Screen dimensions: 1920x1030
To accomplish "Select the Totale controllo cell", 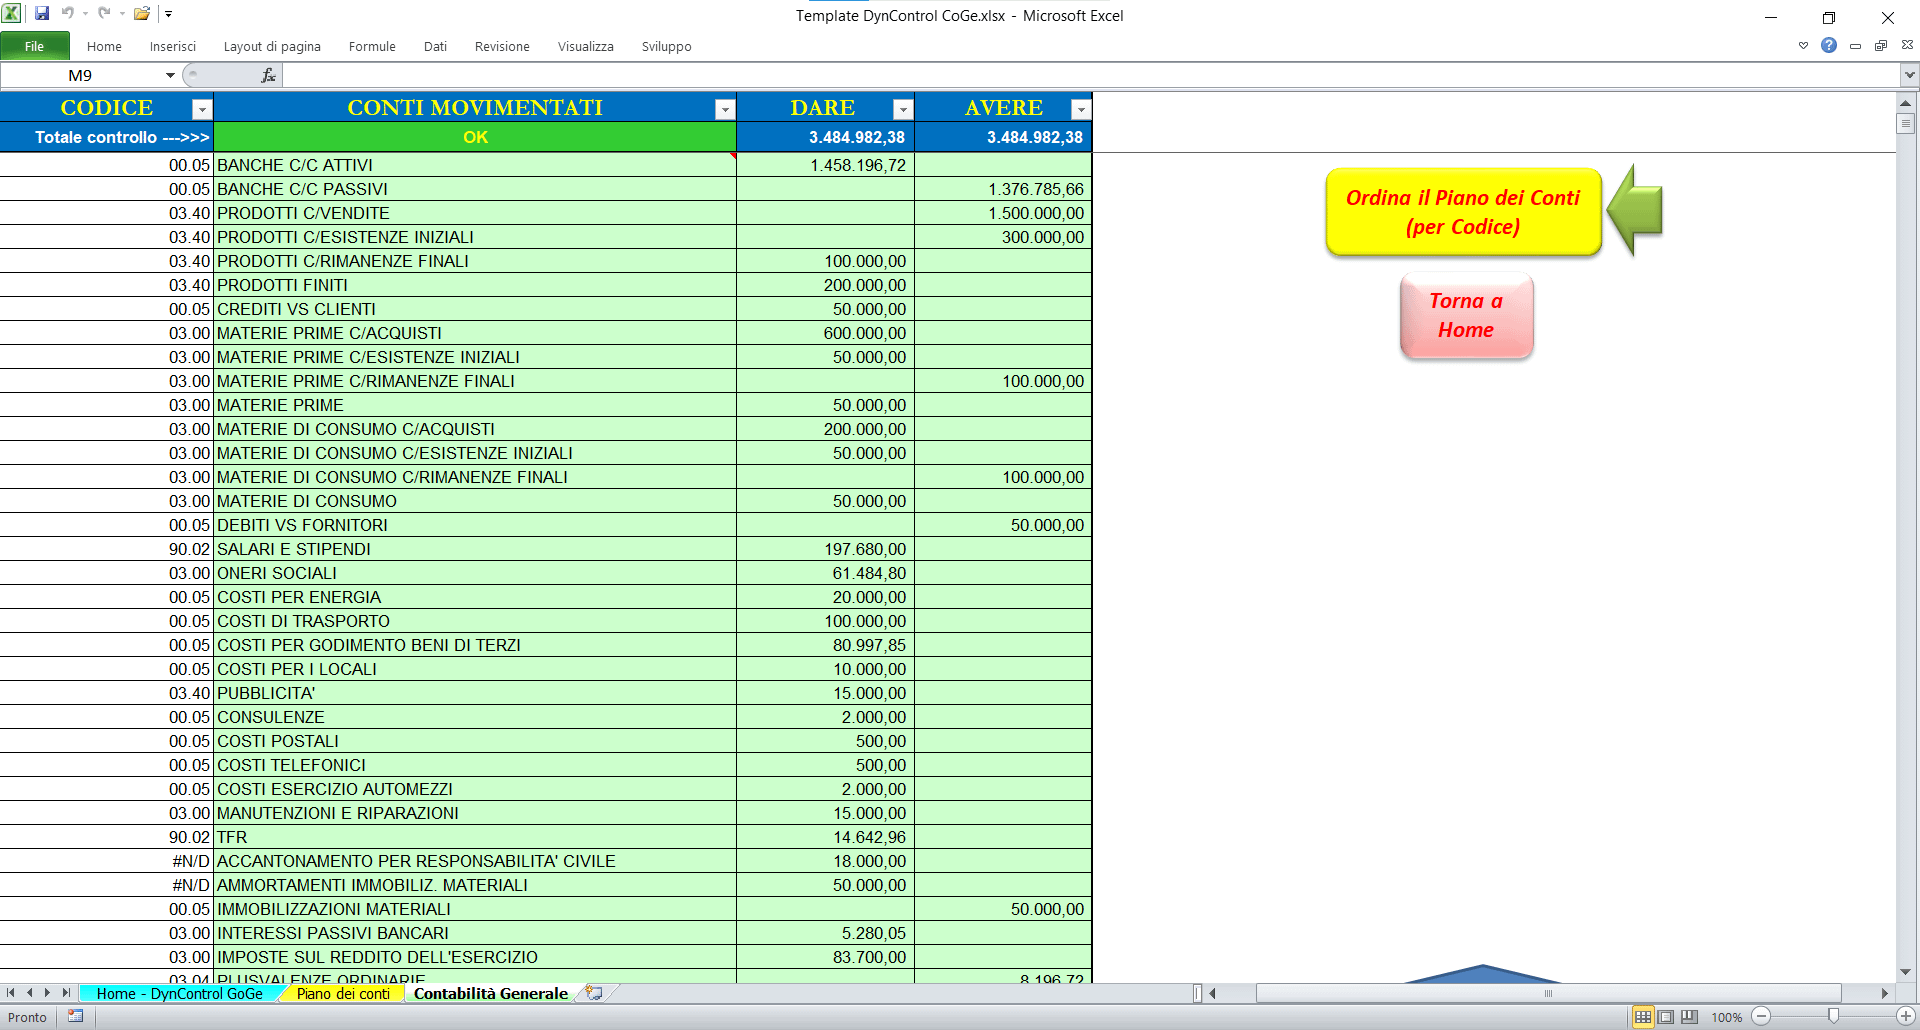I will (x=107, y=137).
